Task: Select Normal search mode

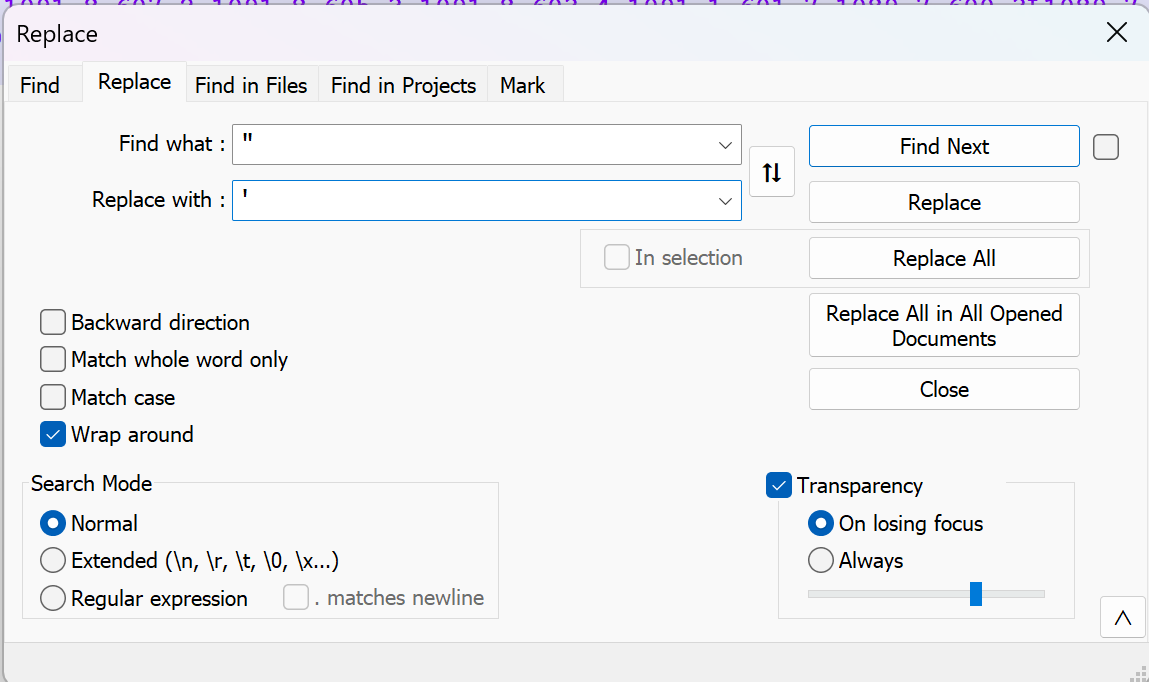Action: (53, 523)
